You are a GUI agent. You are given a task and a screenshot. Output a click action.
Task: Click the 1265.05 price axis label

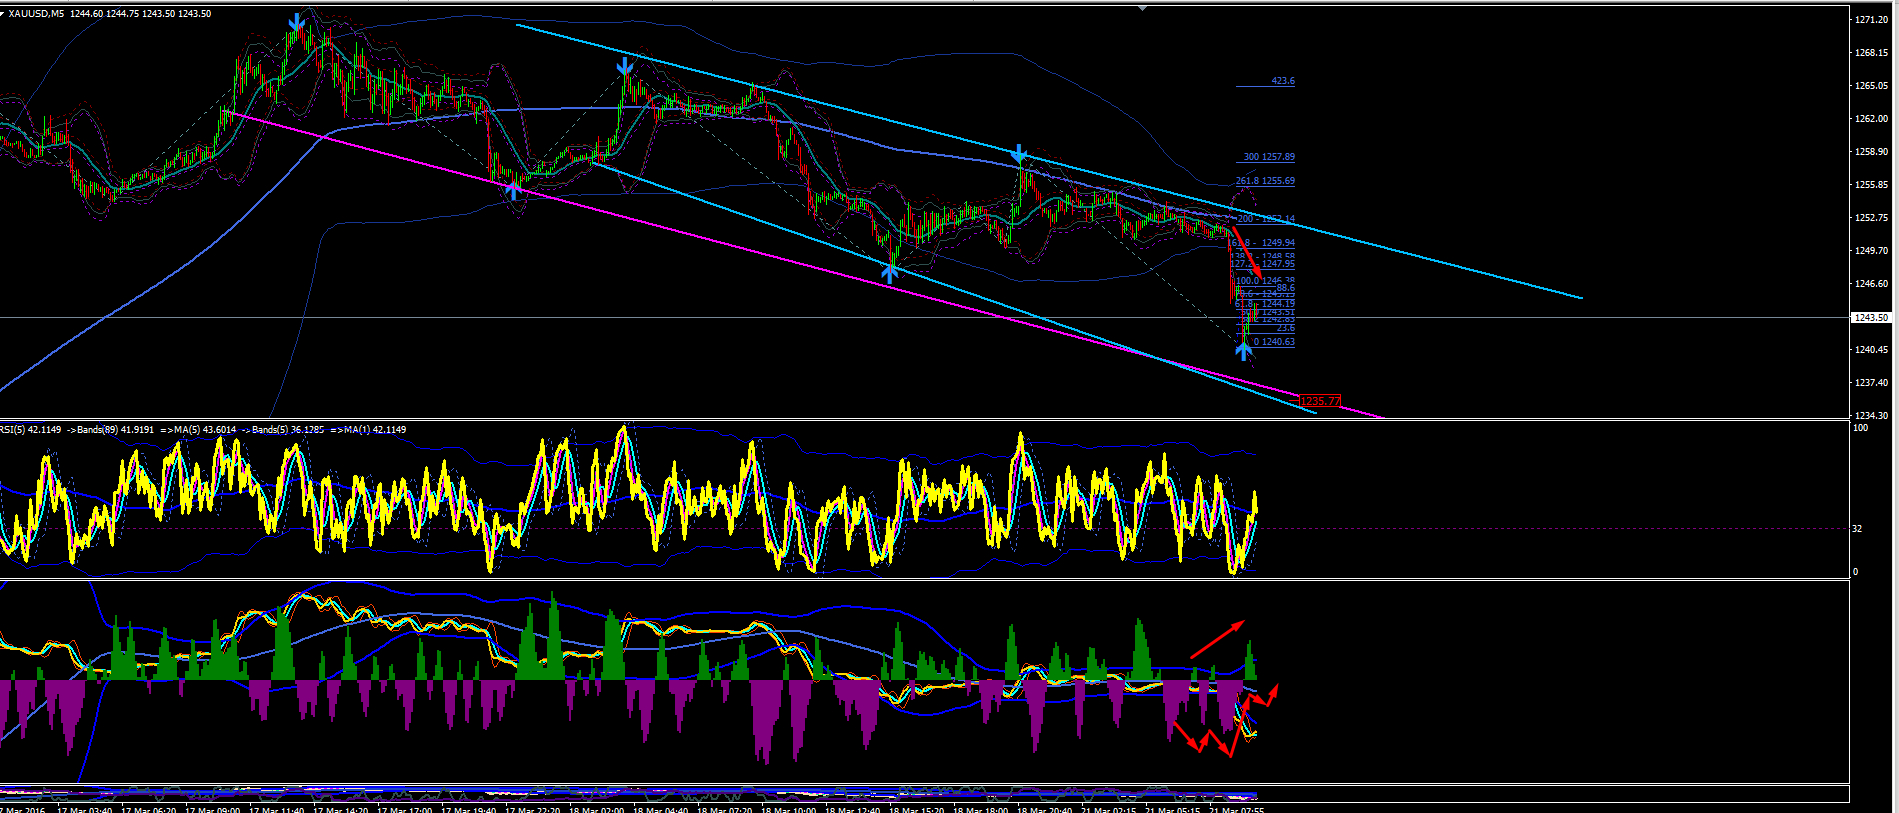click(1871, 86)
